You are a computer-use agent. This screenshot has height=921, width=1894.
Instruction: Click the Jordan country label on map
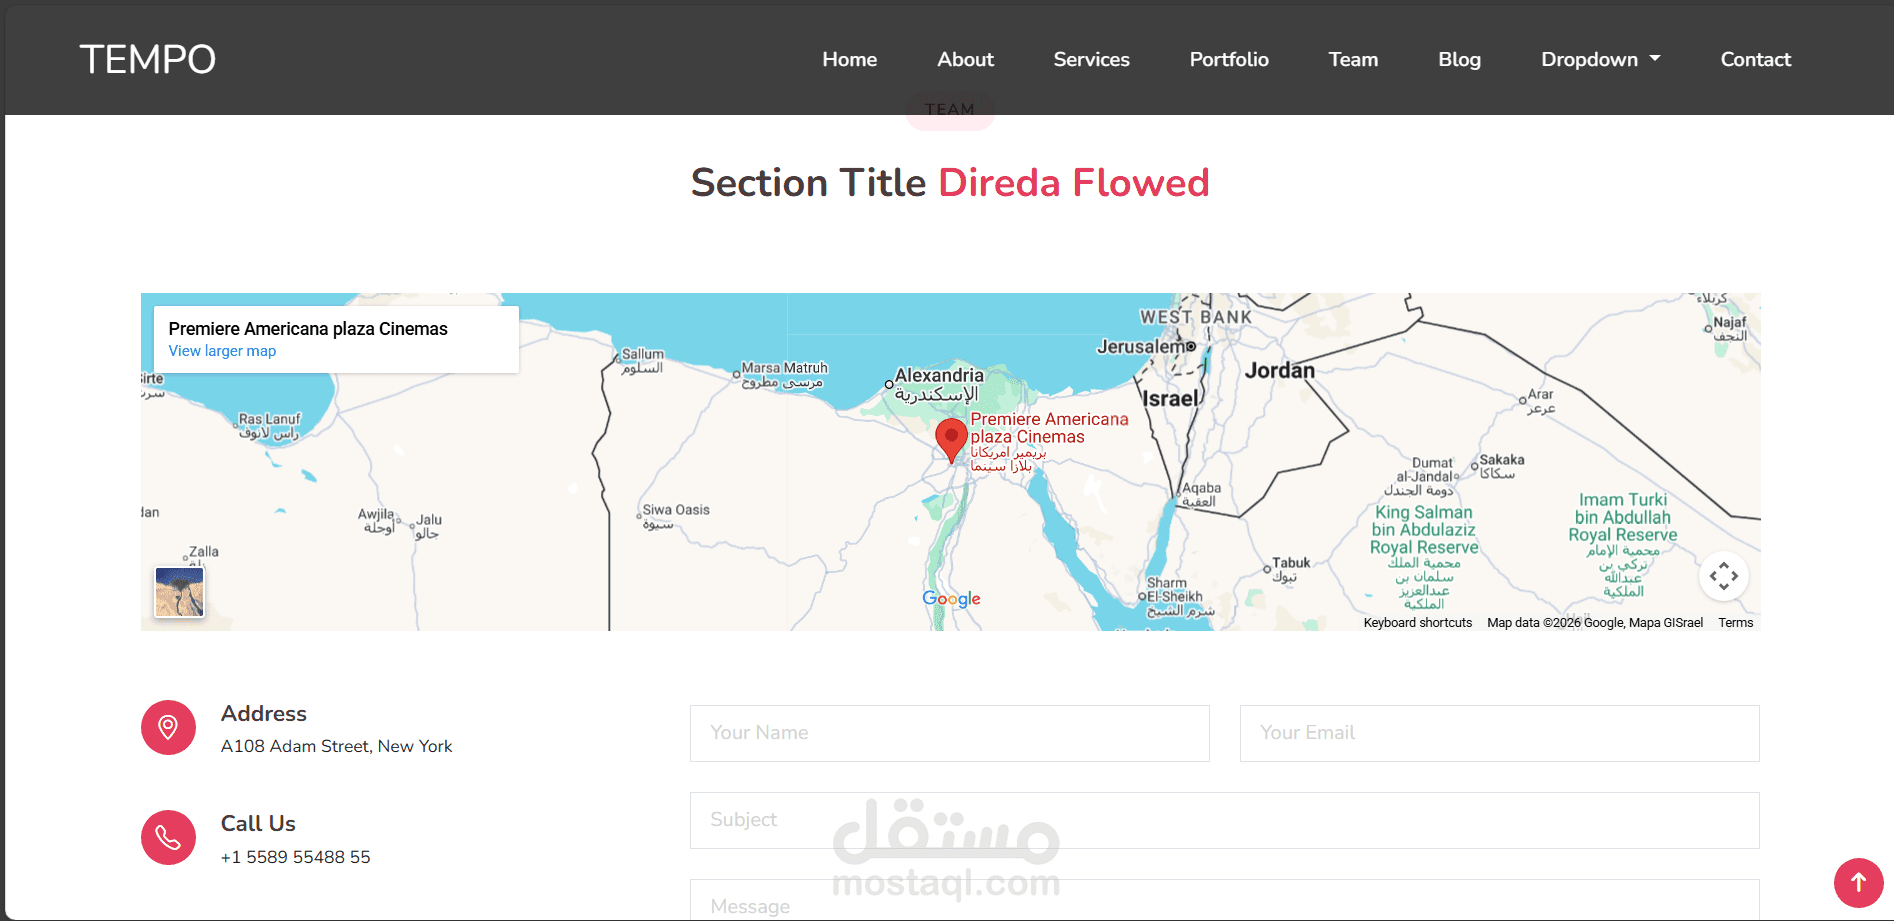click(1279, 370)
